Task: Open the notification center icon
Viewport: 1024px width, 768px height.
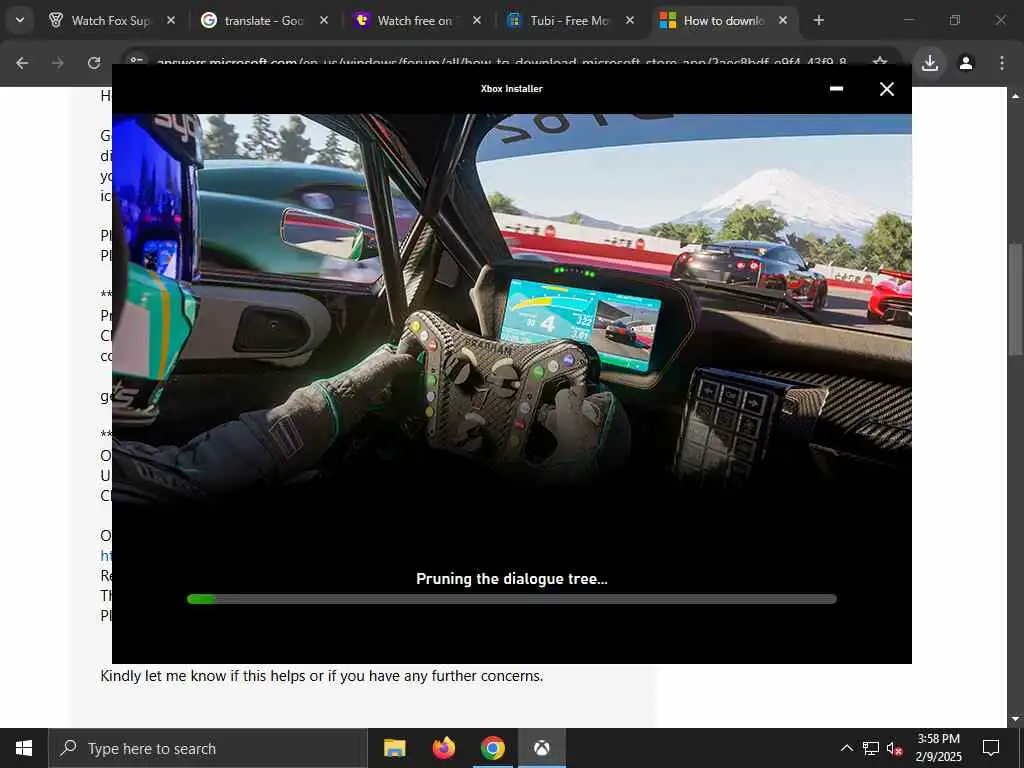Action: click(x=991, y=748)
